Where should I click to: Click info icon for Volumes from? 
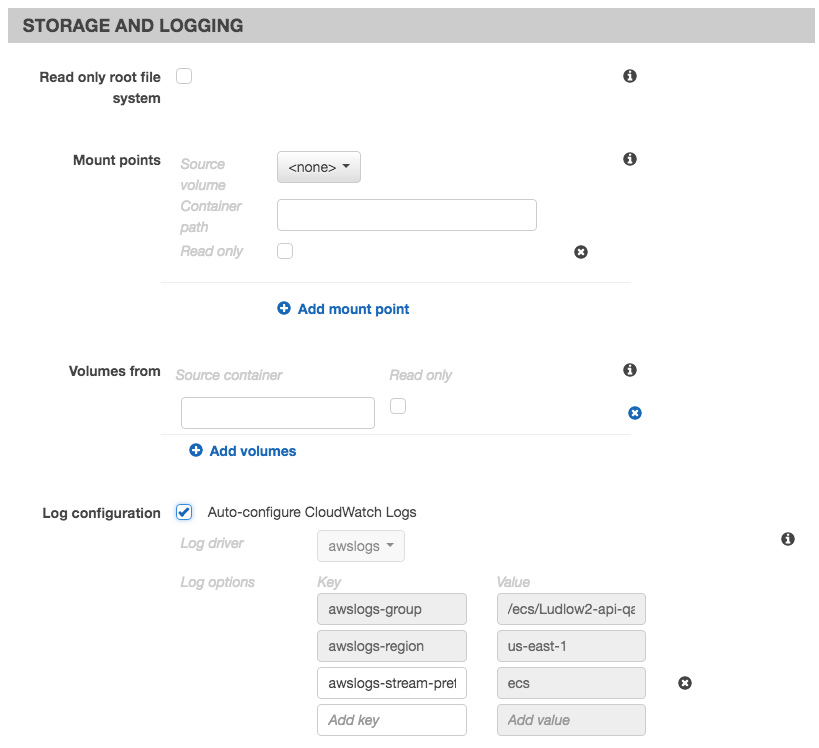click(630, 370)
